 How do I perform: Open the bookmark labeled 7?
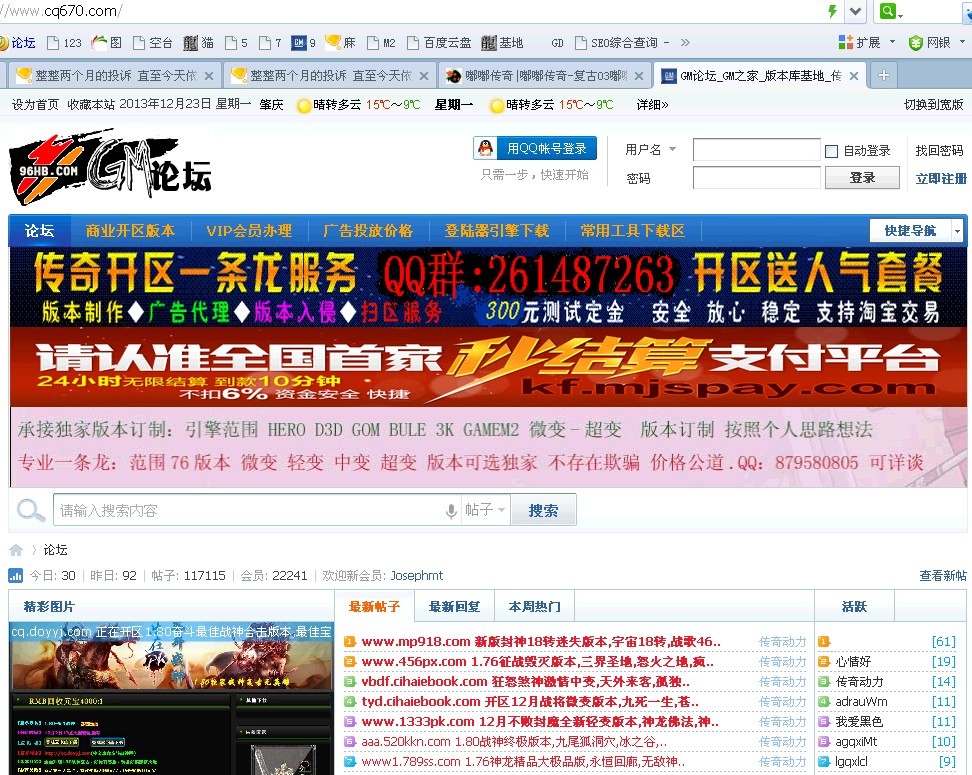(271, 43)
